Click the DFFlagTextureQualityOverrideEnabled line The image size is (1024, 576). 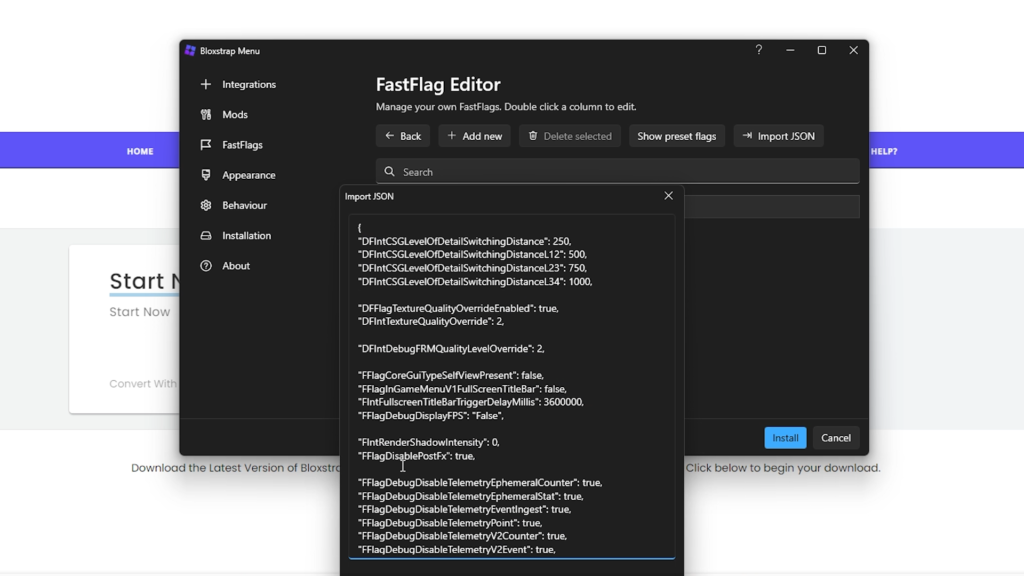458,308
